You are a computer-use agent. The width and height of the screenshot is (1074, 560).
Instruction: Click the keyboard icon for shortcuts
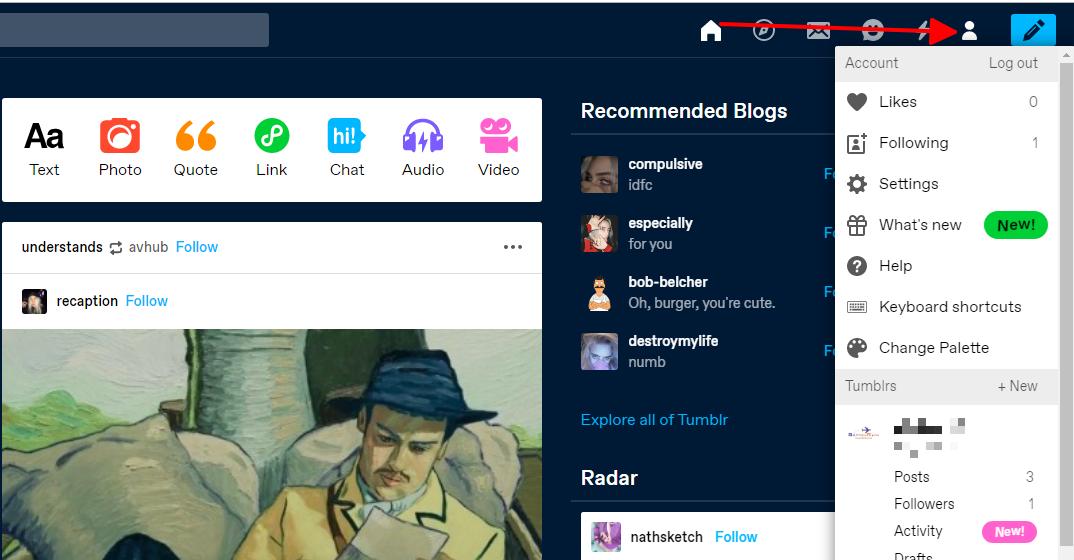pyautogui.click(x=857, y=307)
